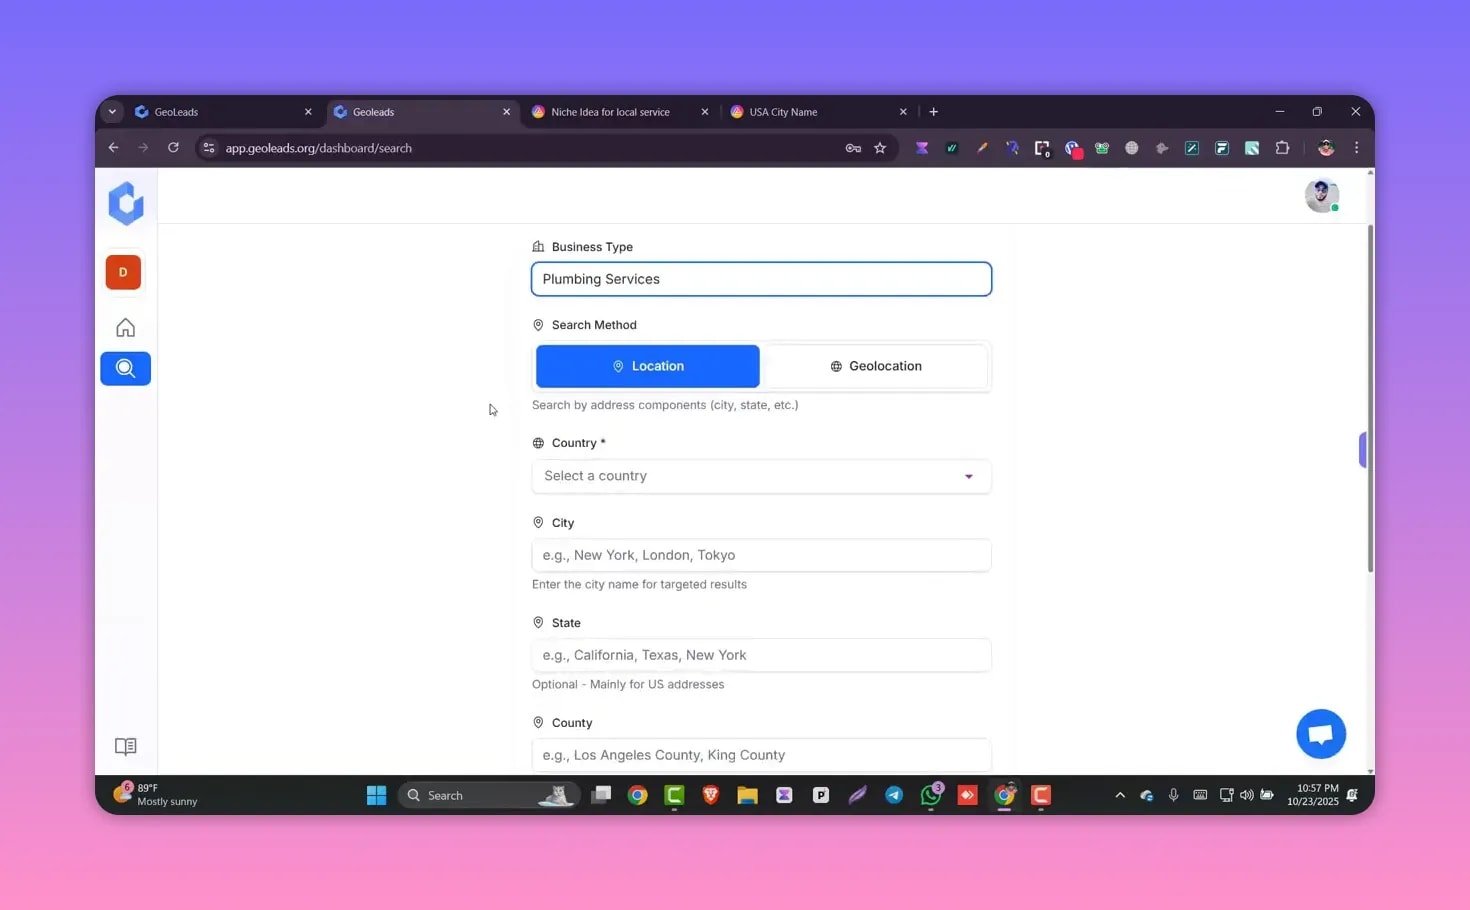Expand the browser tab search chevron
Image resolution: width=1470 pixels, height=910 pixels.
pyautogui.click(x=112, y=112)
